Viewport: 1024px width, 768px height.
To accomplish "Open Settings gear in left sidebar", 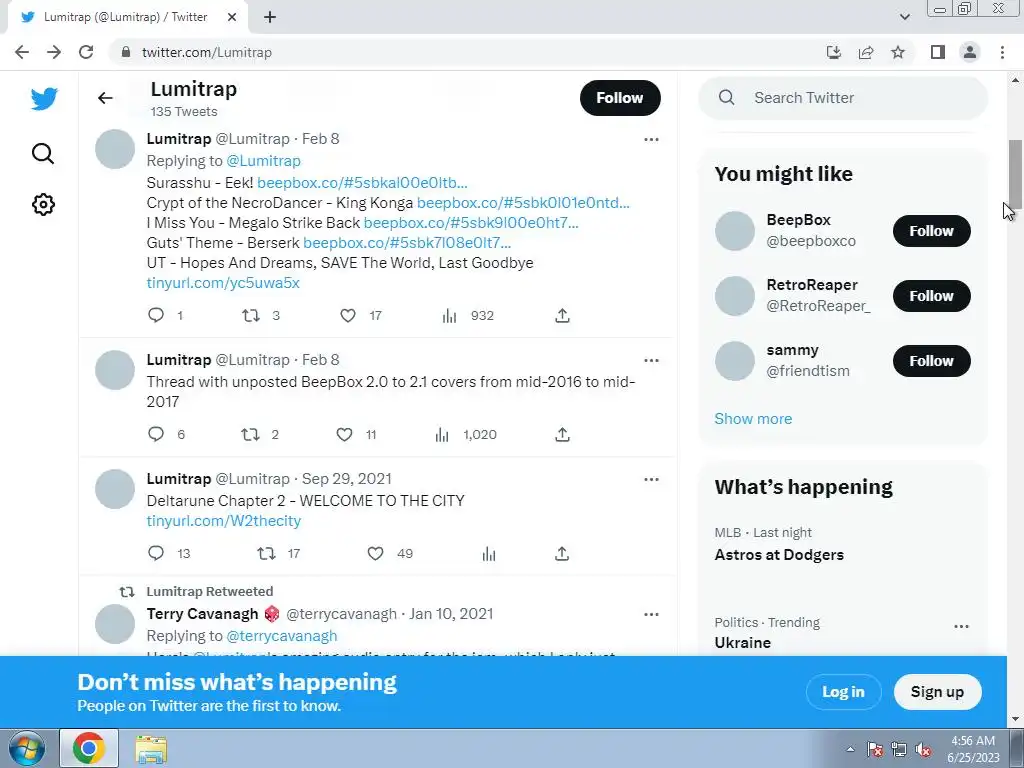I will click(43, 204).
